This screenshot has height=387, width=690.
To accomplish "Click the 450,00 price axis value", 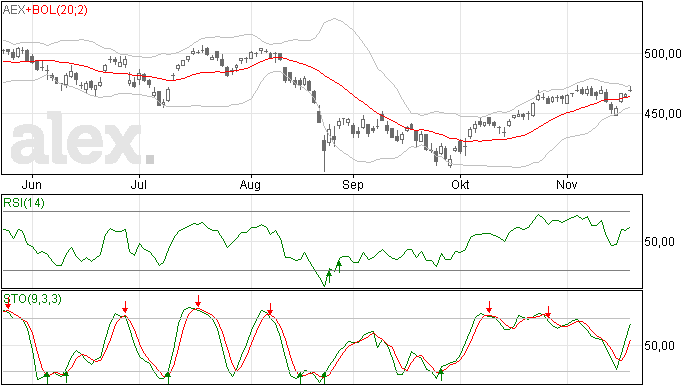I will (x=663, y=114).
